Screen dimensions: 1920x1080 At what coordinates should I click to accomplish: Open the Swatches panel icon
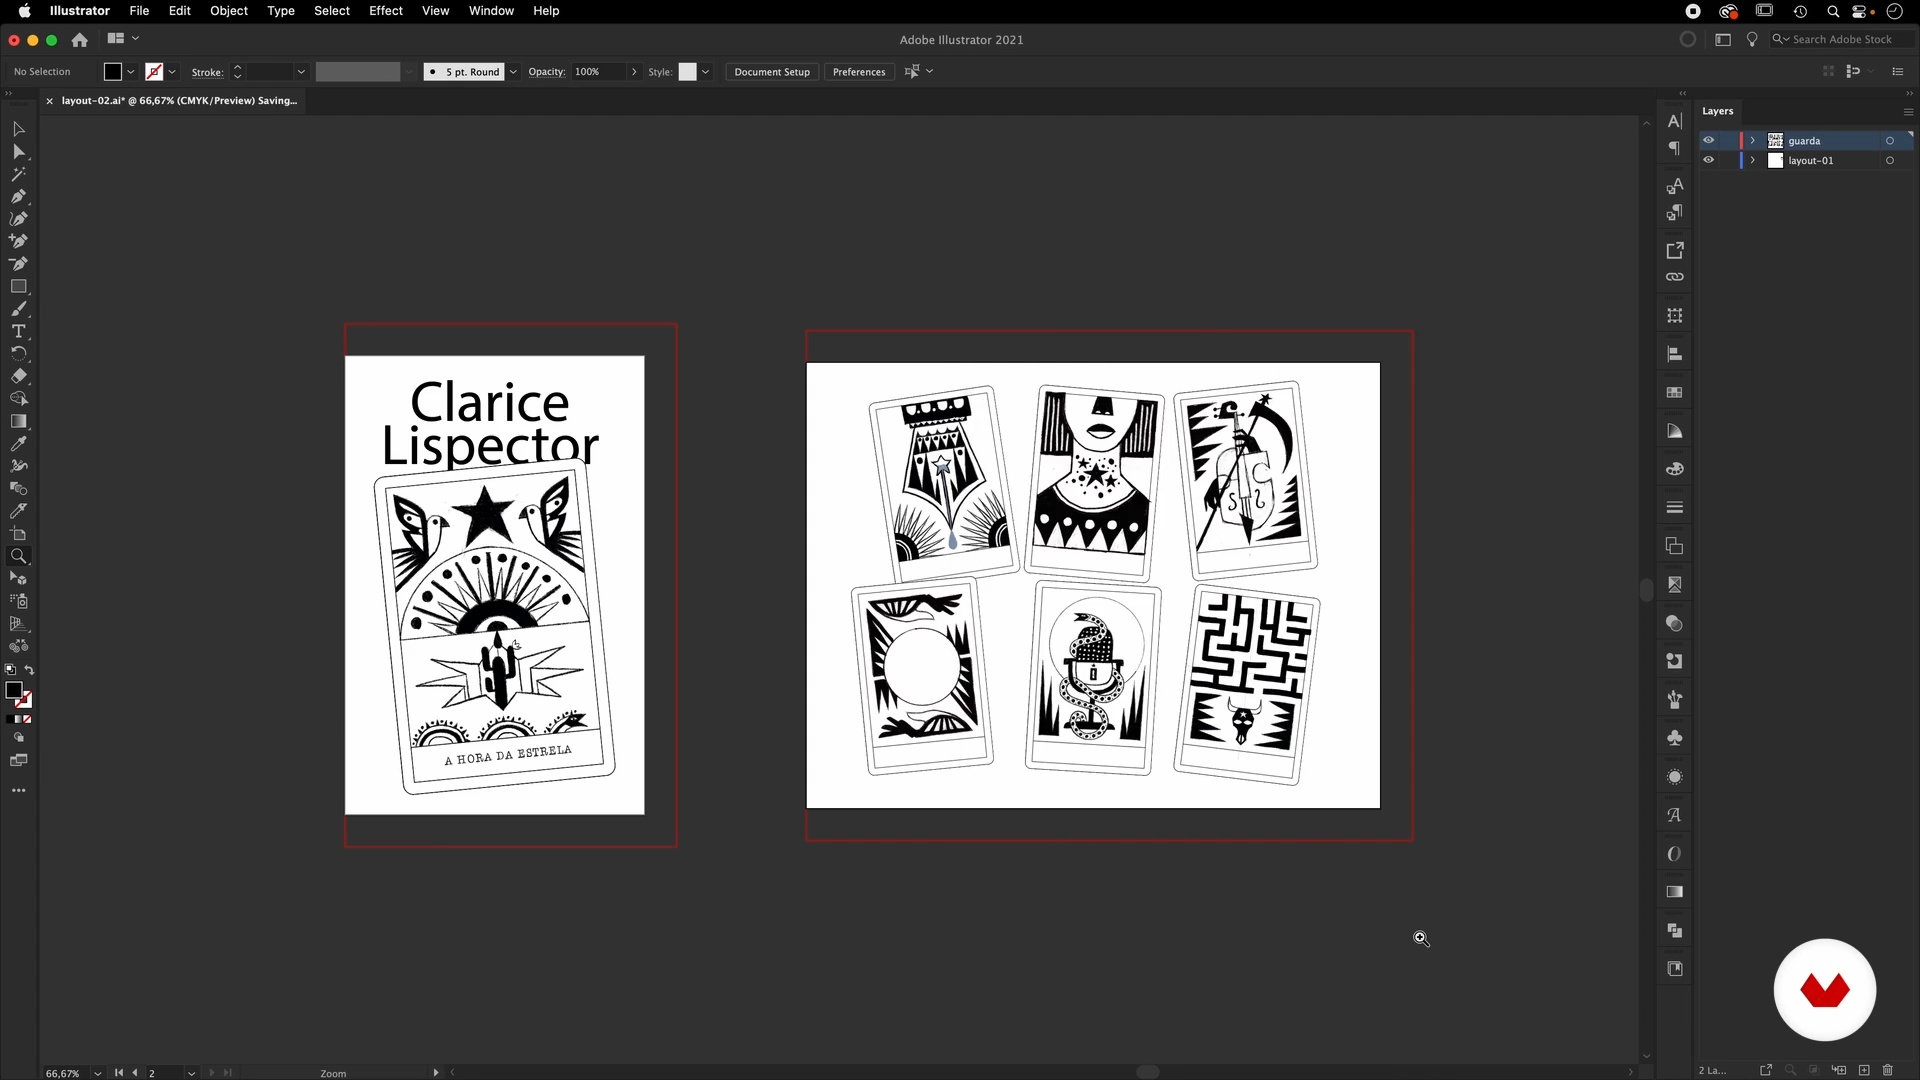pyautogui.click(x=1675, y=392)
